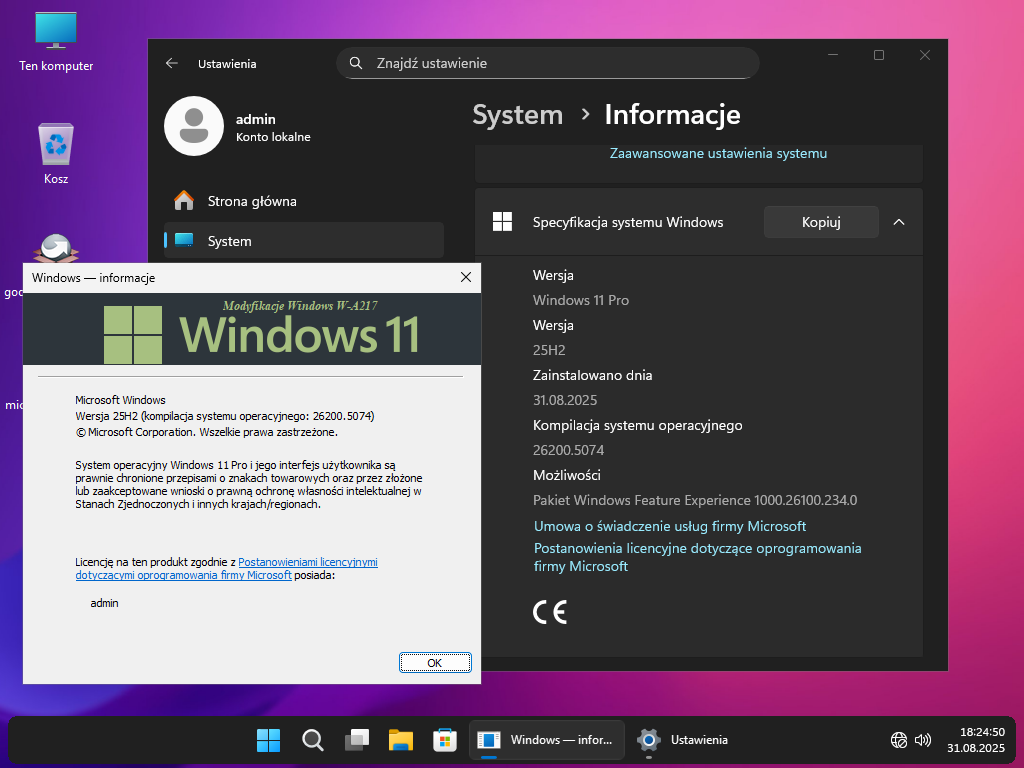The image size is (1024, 768).
Task: Launch File Explorer from the taskbar
Action: click(x=401, y=740)
